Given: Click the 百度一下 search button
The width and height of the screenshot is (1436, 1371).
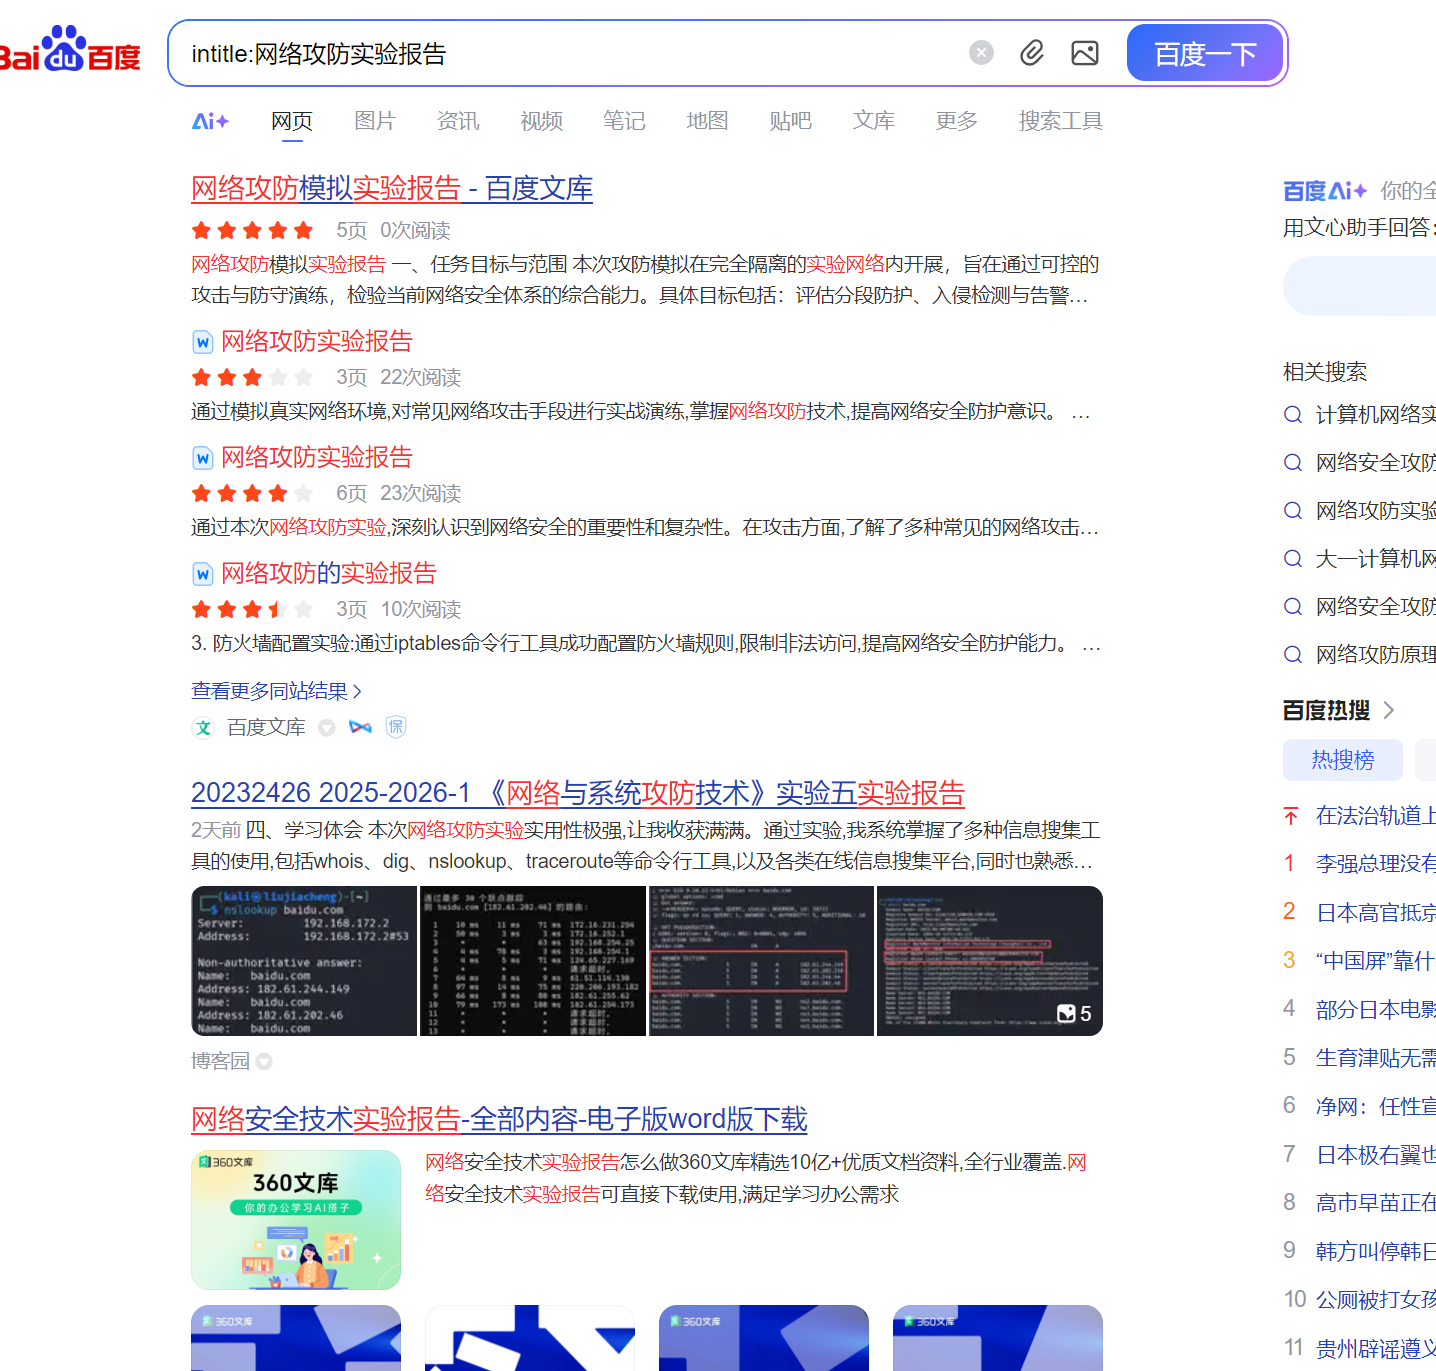Looking at the screenshot, I should pos(1205,53).
